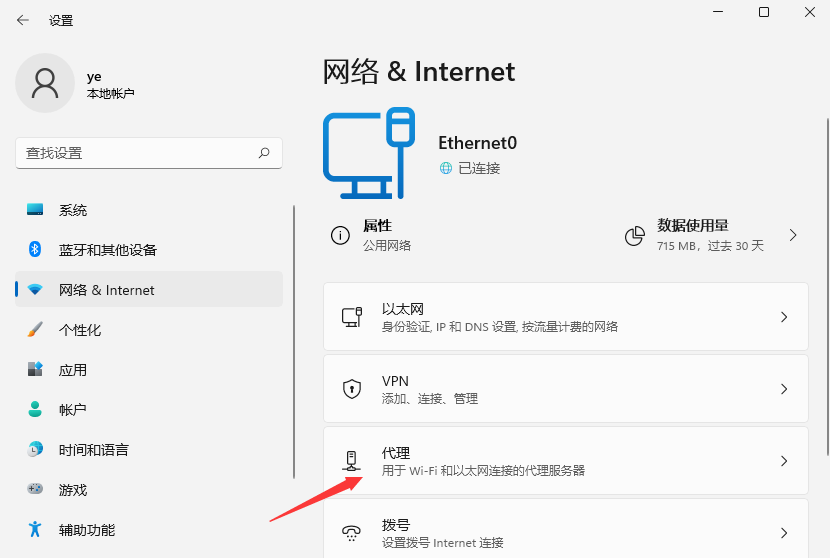
Task: Open the VPN card title
Action: (395, 381)
